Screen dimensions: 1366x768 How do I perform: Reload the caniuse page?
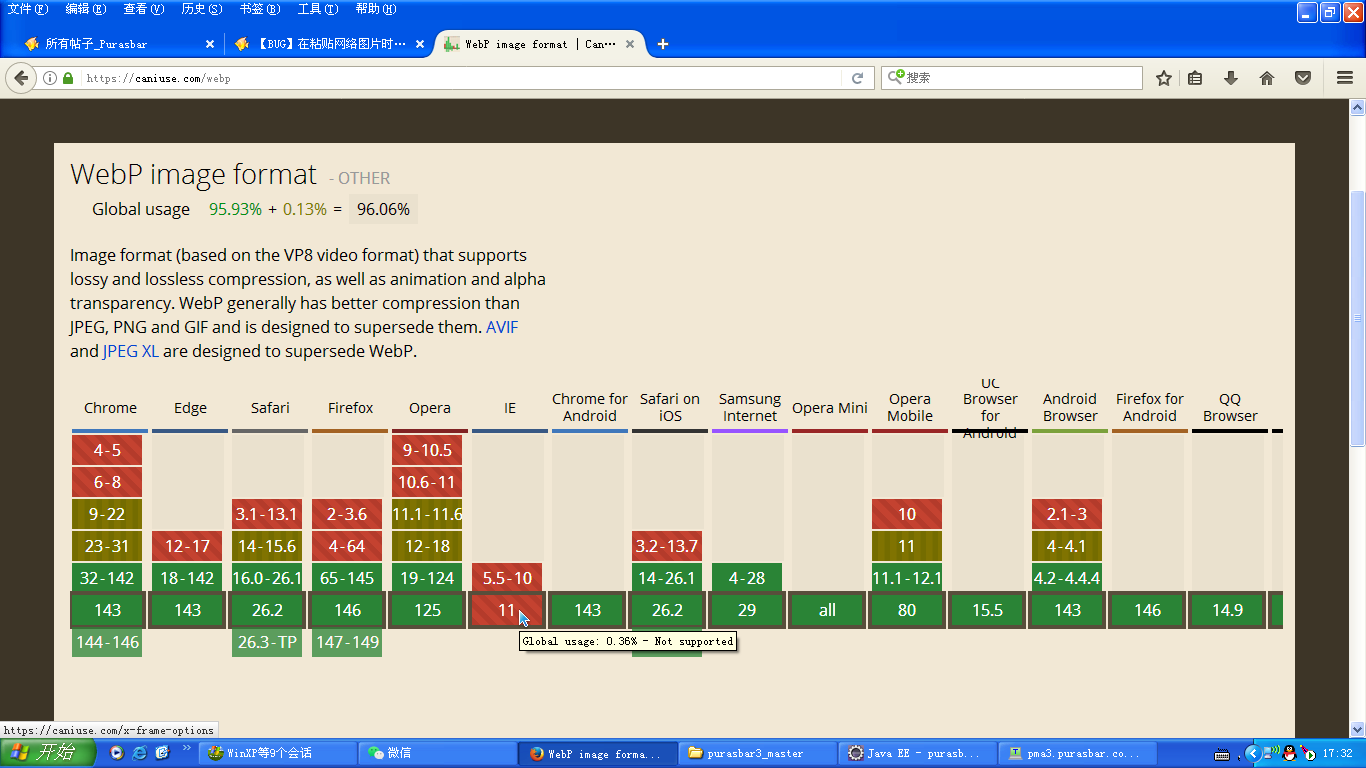857,78
